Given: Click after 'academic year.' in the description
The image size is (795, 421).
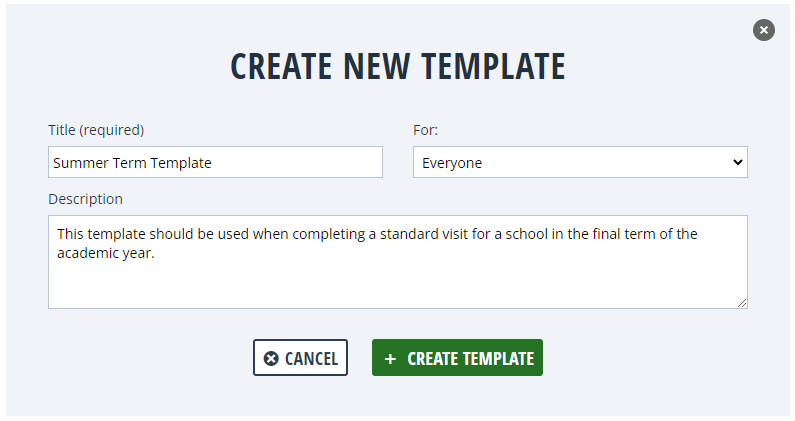Looking at the screenshot, I should 155,253.
